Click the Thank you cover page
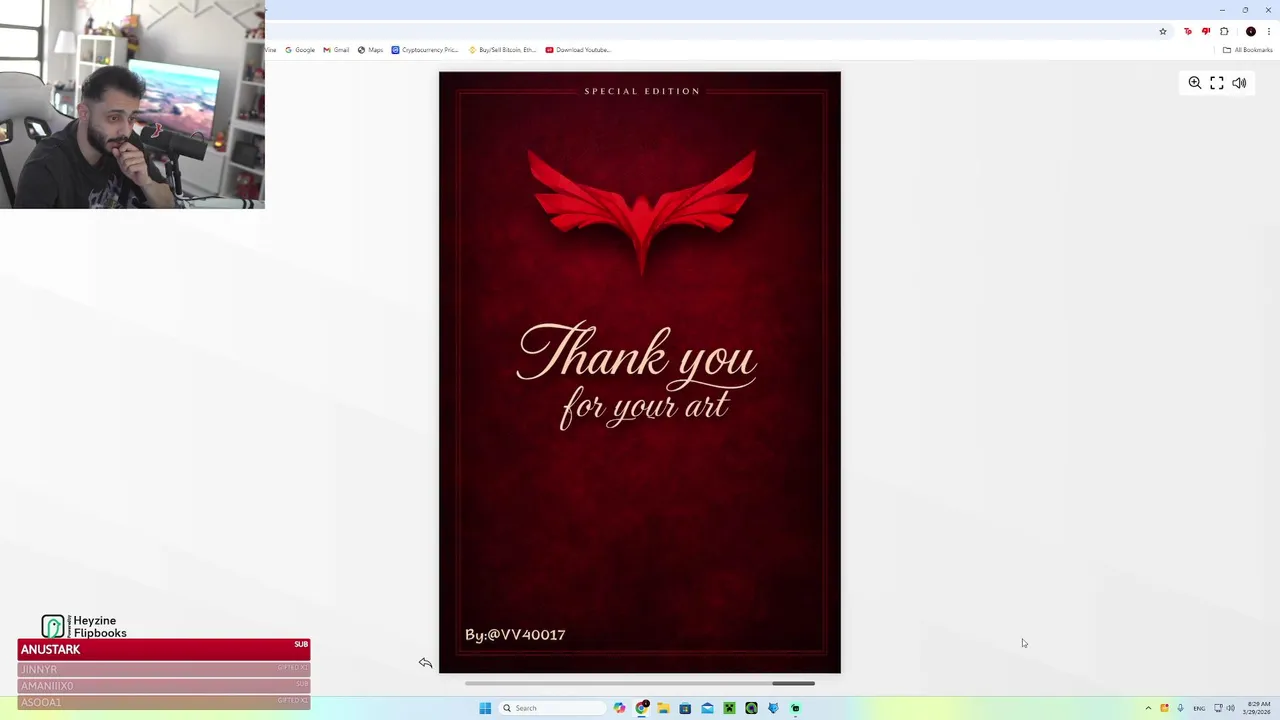This screenshot has width=1280, height=720. pos(640,373)
